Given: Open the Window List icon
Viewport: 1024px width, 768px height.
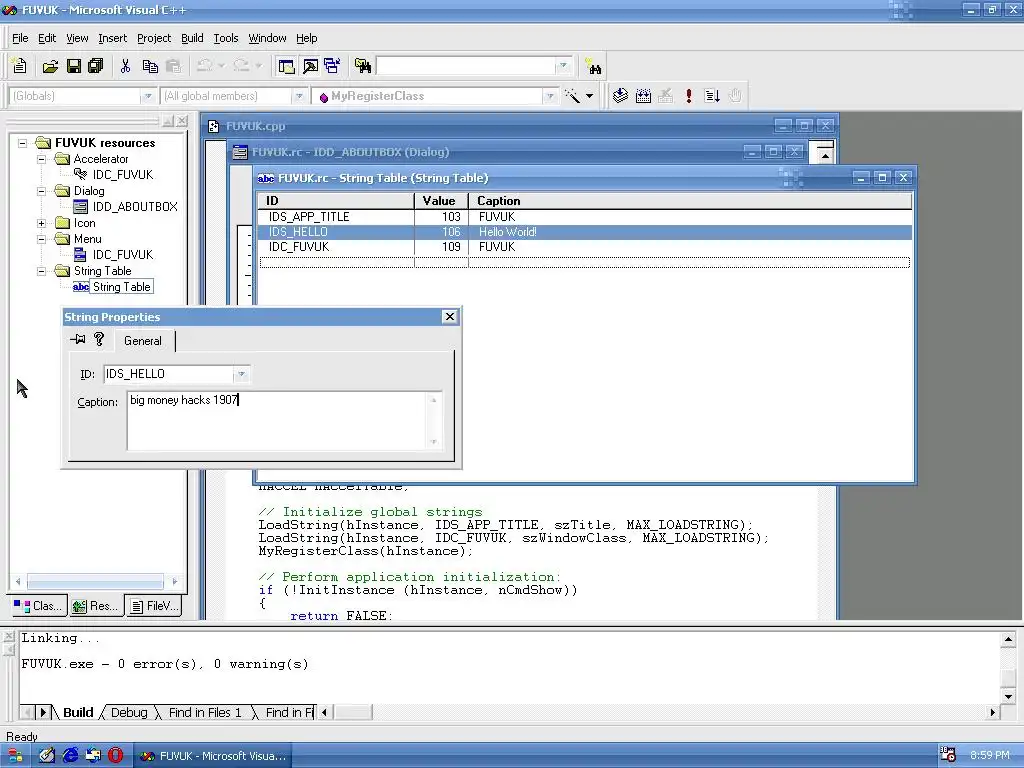Looking at the screenshot, I should [332, 66].
